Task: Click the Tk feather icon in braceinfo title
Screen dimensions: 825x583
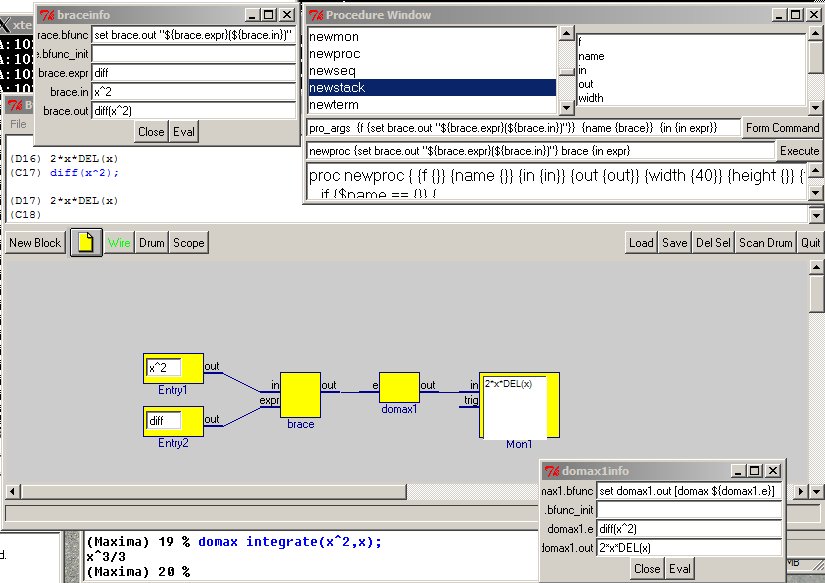Action: 47,15
